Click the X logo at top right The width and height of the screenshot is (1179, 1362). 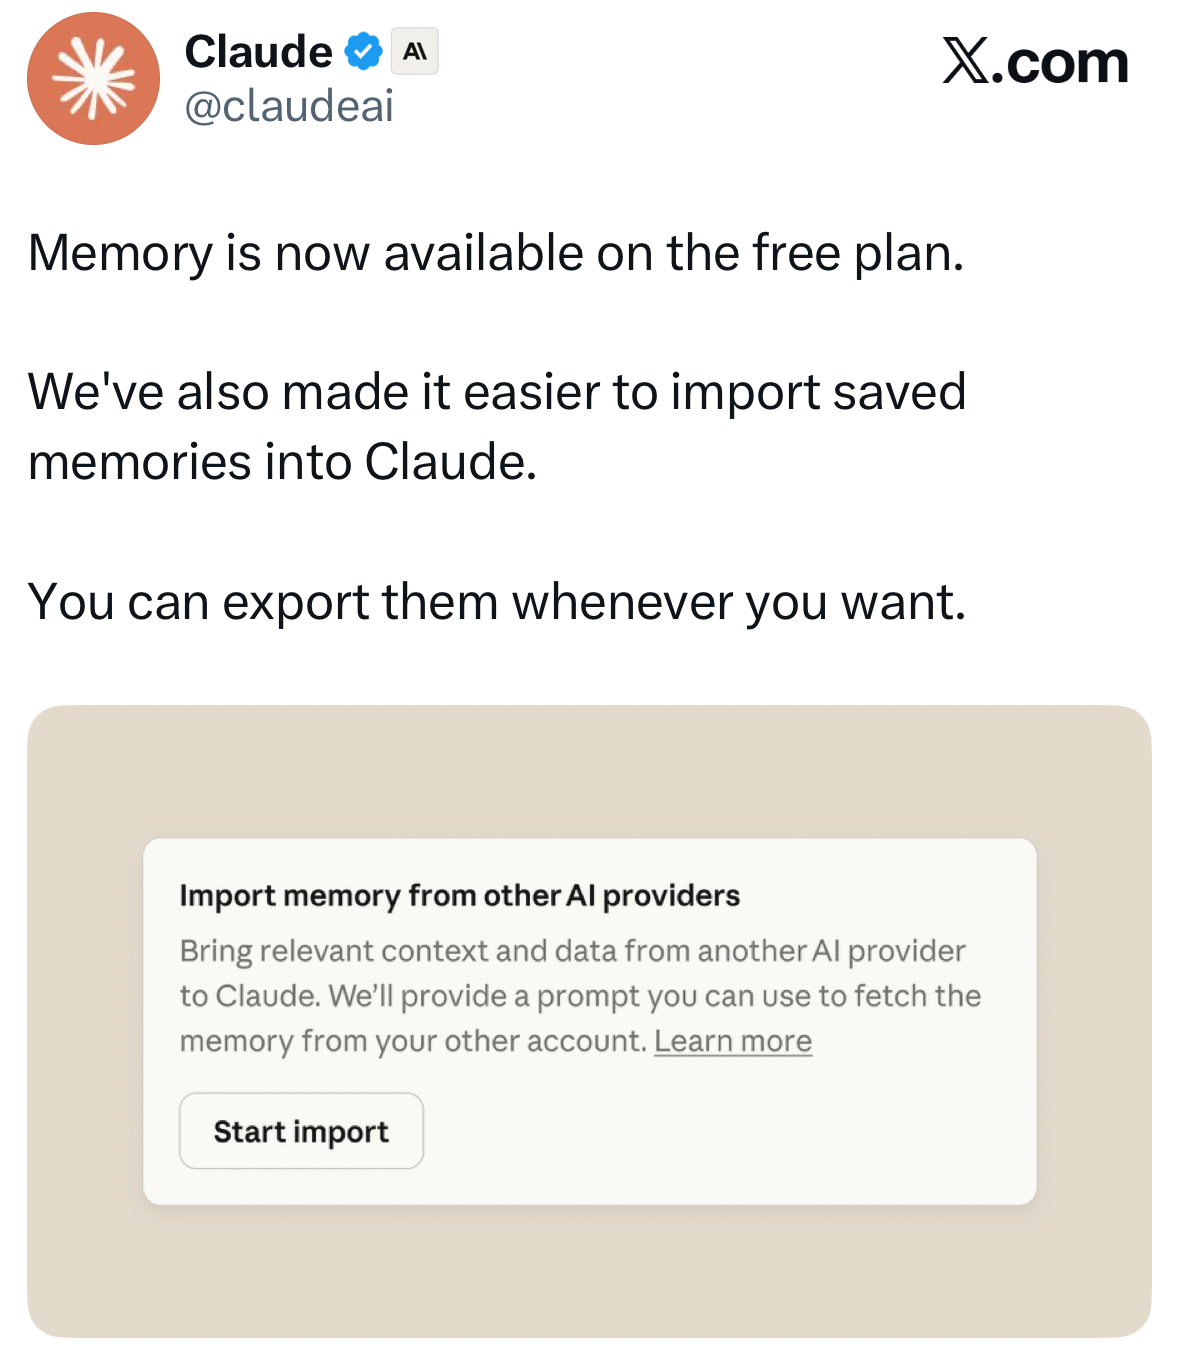[x=965, y=62]
